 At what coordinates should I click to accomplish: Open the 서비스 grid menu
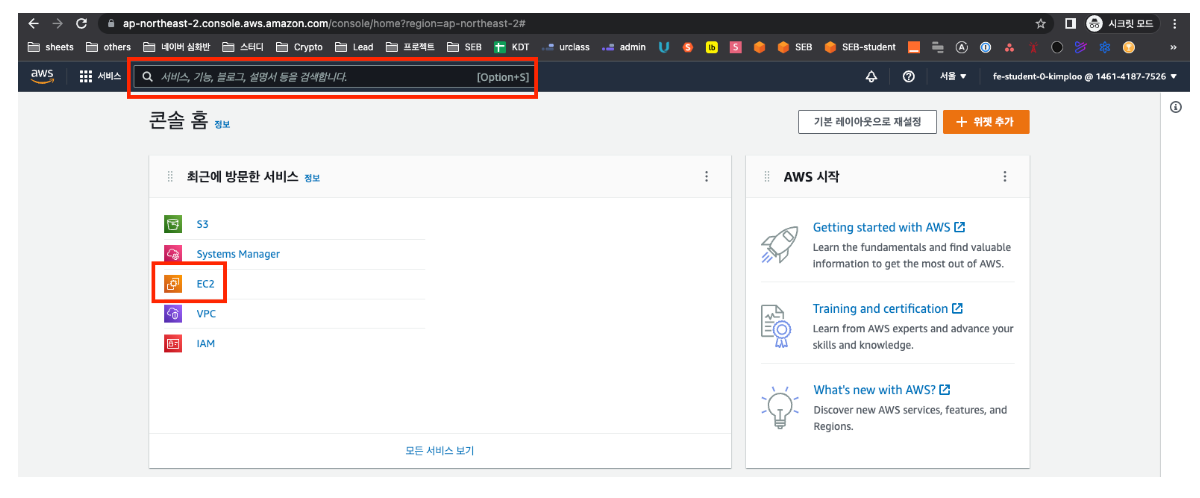coord(100,76)
